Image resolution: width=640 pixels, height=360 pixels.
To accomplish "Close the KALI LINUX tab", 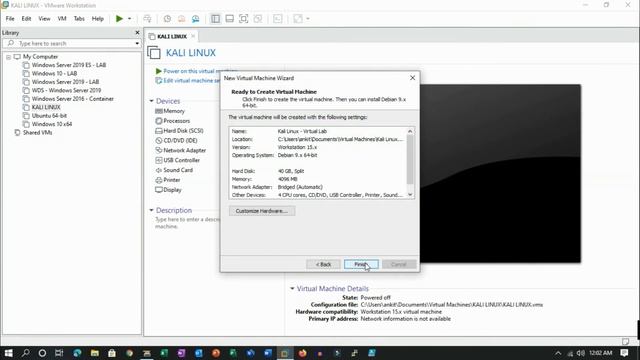I will [x=193, y=36].
